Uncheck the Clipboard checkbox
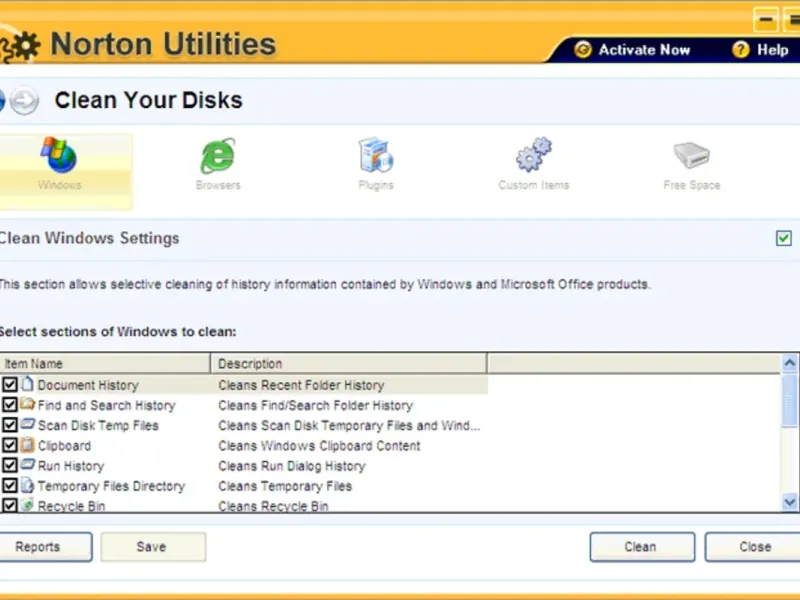 point(10,445)
